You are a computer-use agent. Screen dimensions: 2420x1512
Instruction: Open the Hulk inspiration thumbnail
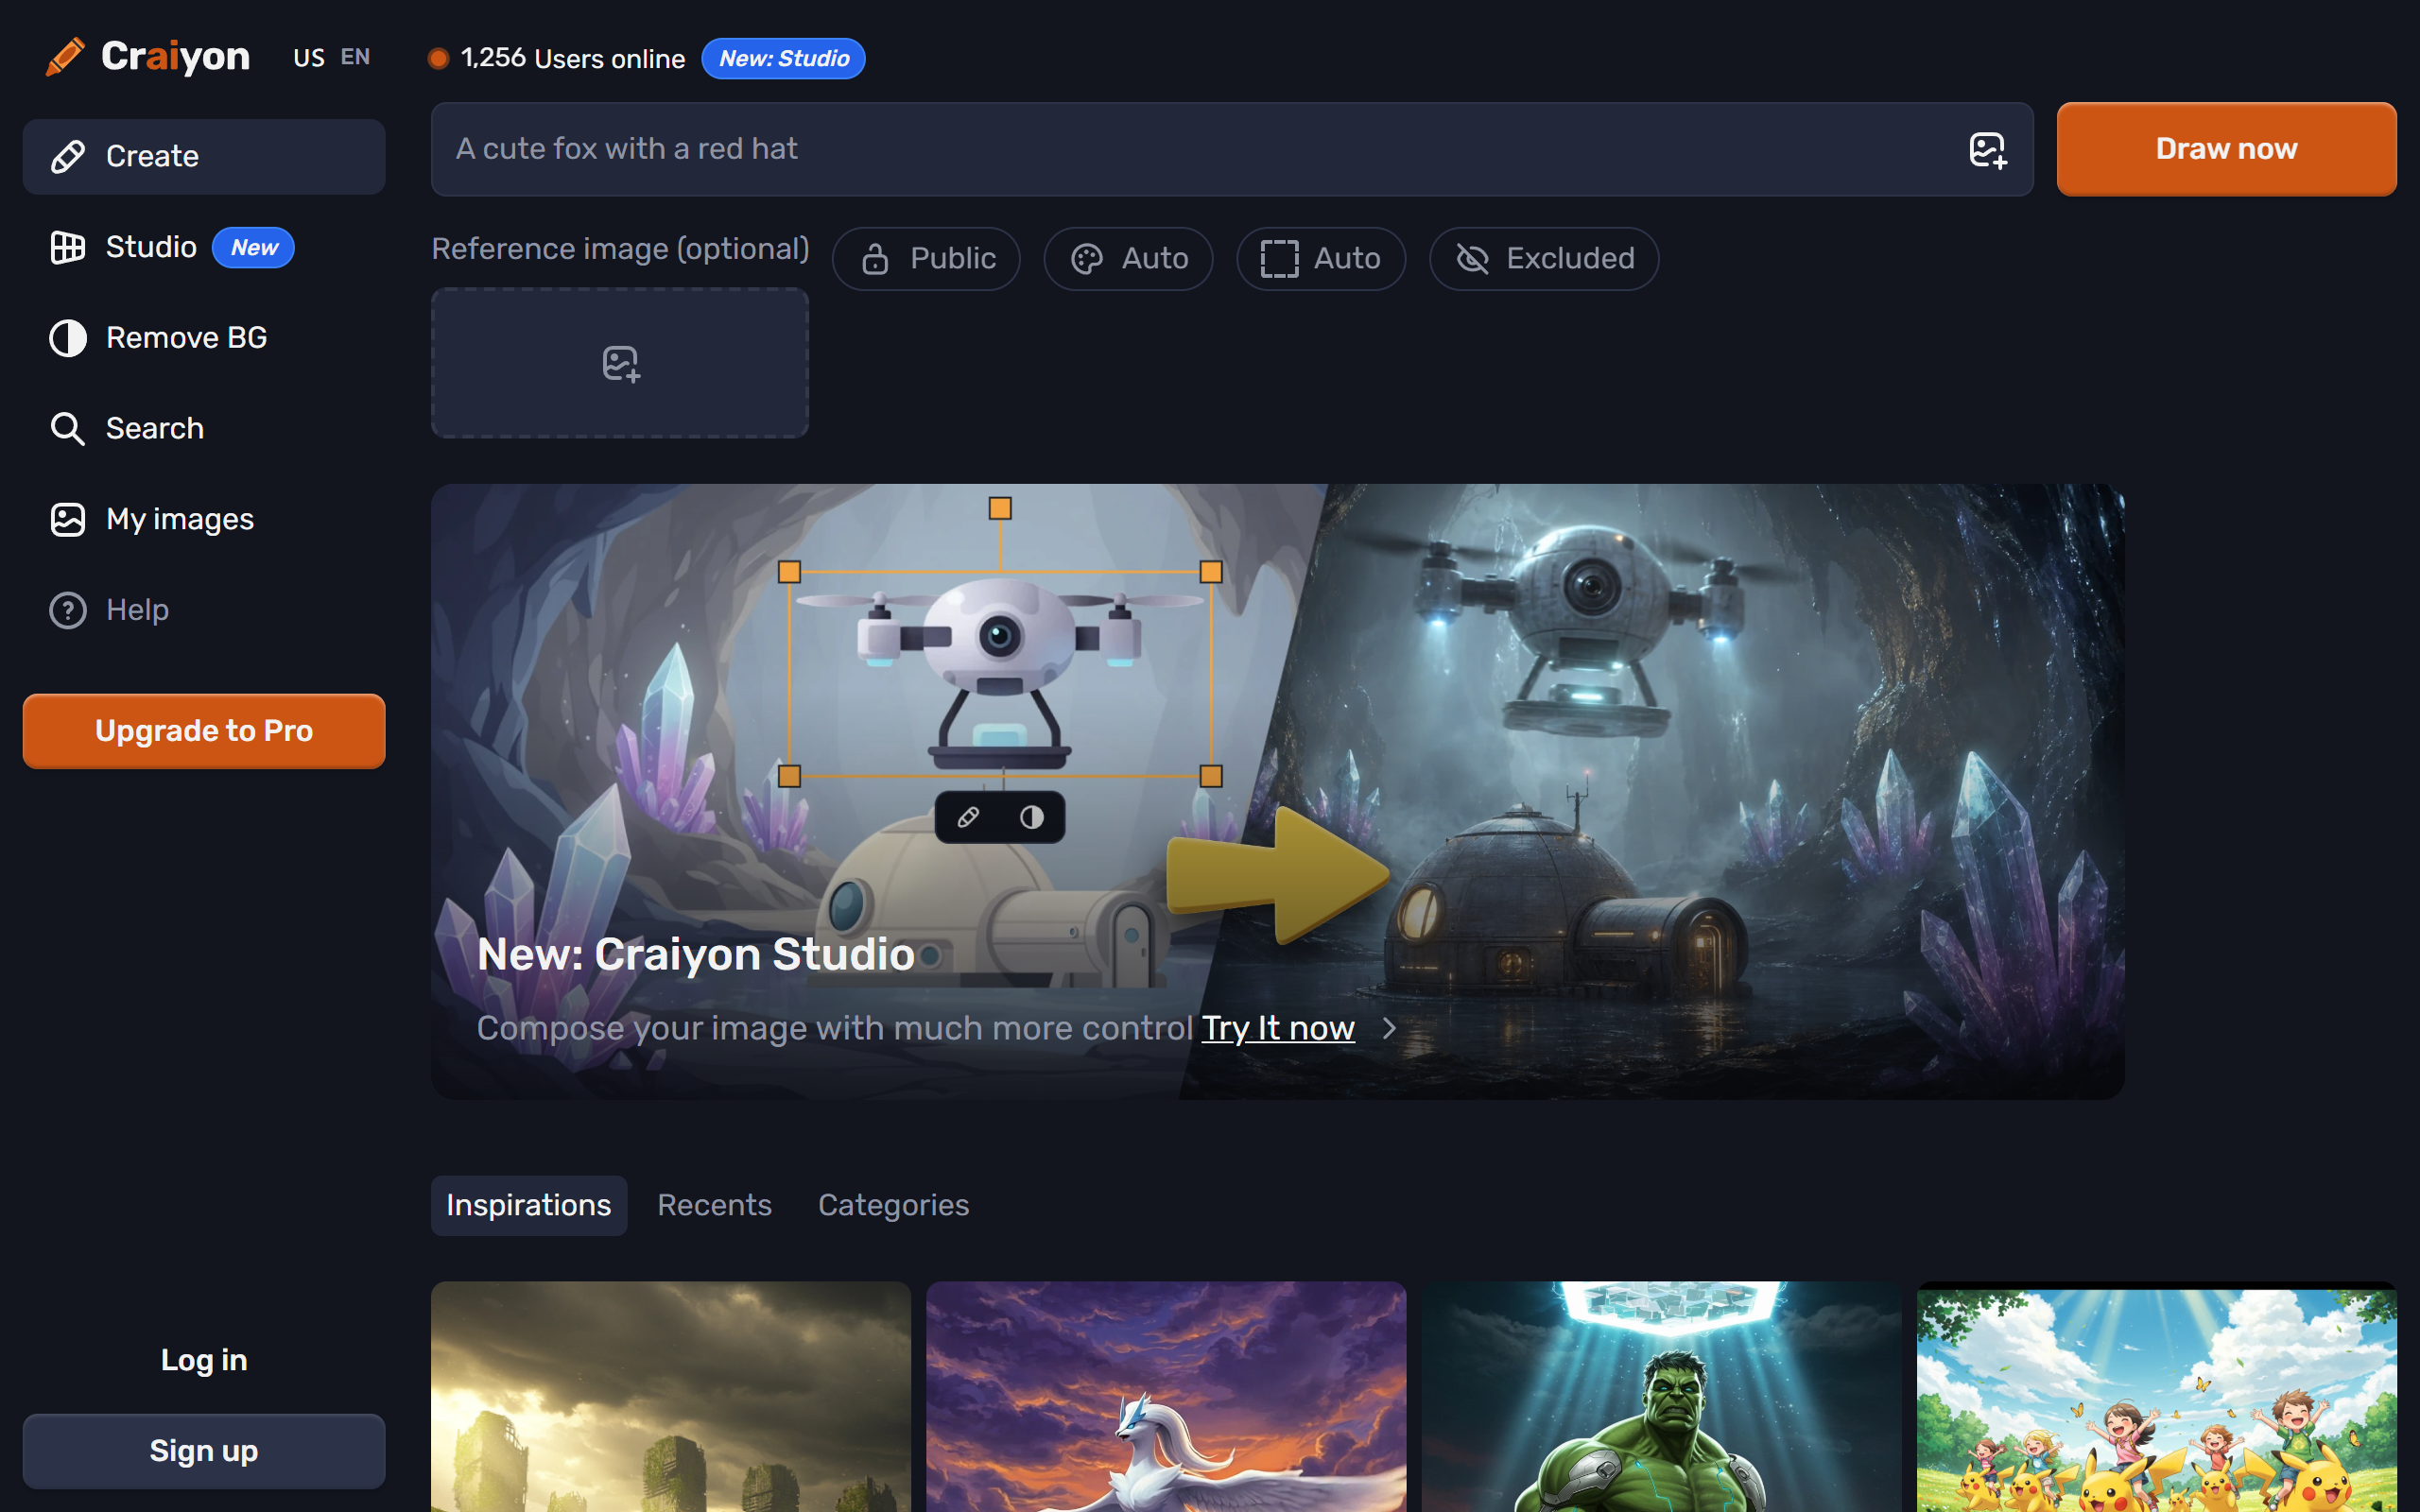point(1661,1397)
